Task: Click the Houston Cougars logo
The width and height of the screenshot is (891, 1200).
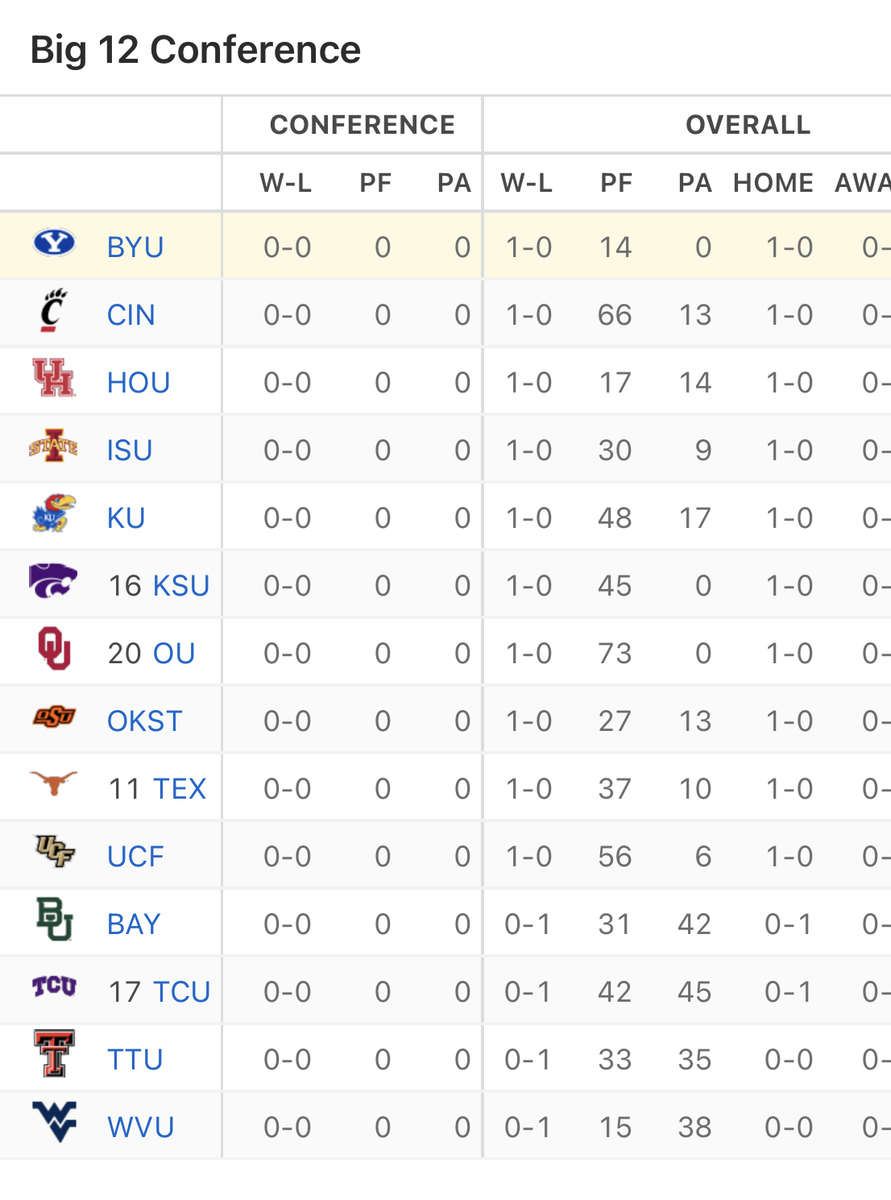Action: (x=55, y=381)
